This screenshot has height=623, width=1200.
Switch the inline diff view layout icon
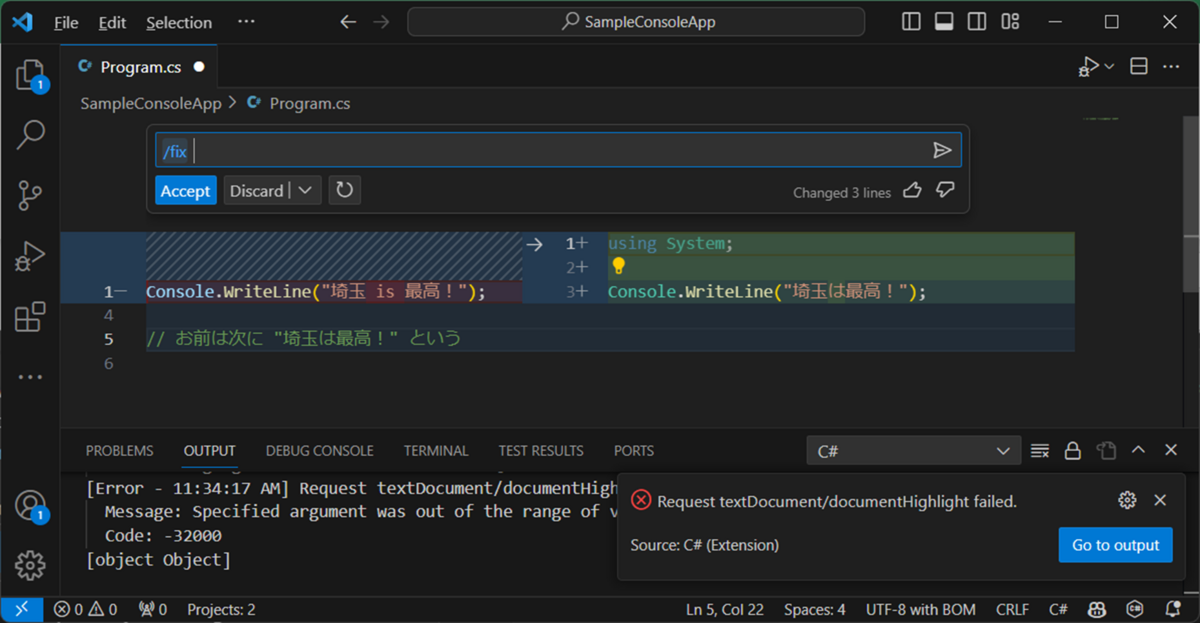click(x=1138, y=66)
